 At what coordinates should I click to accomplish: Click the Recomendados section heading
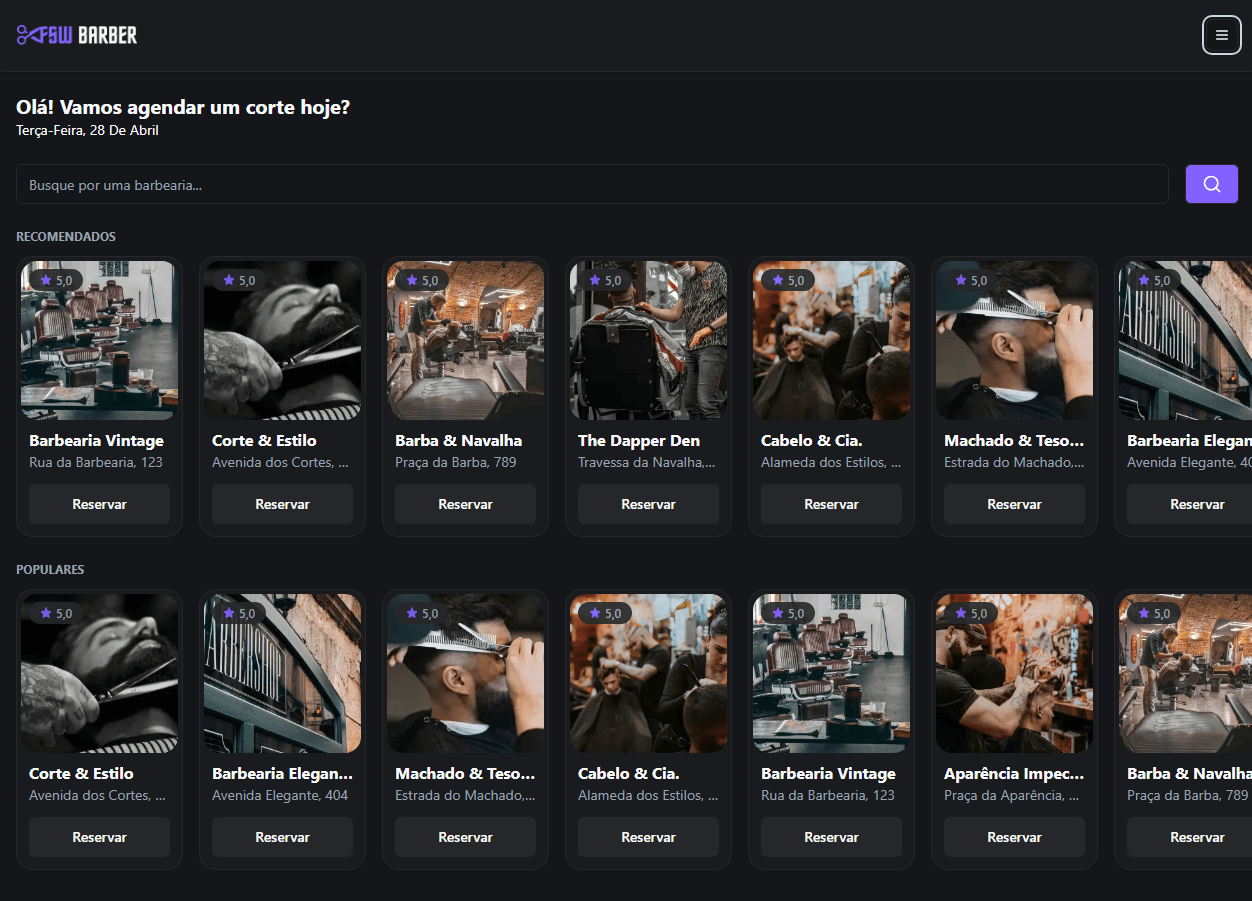point(66,237)
